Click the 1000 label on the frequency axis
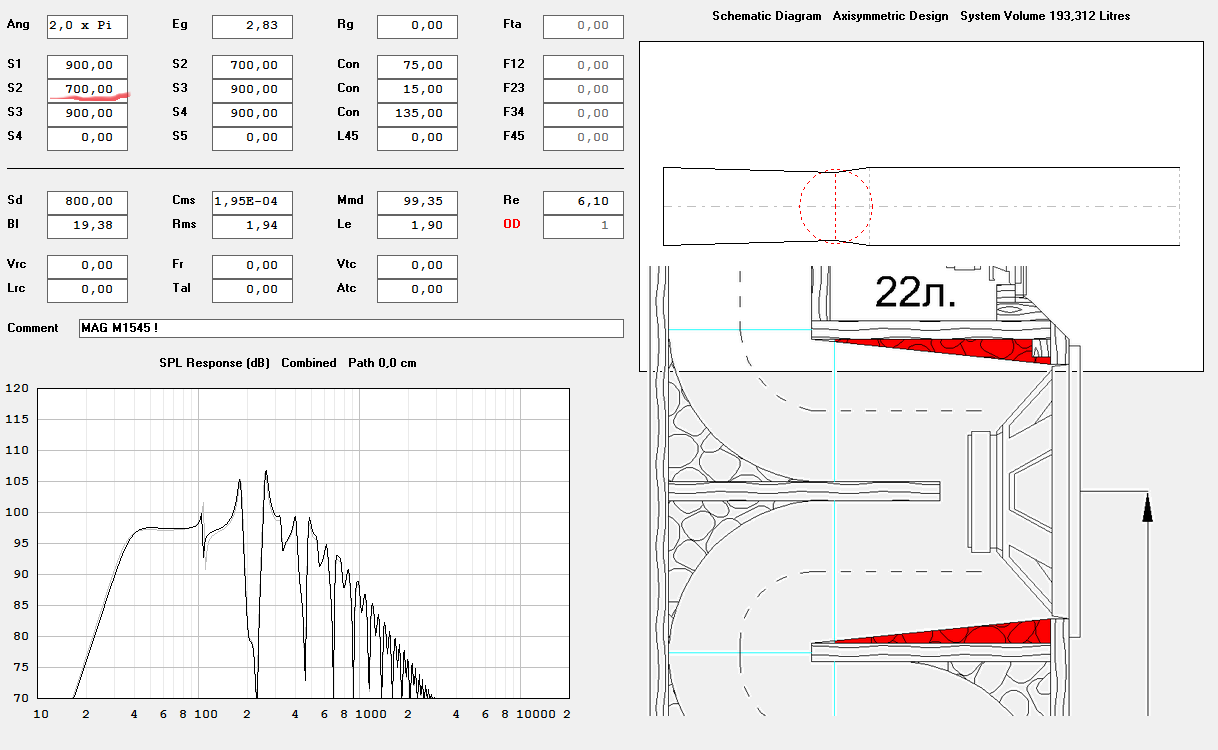 pos(370,714)
